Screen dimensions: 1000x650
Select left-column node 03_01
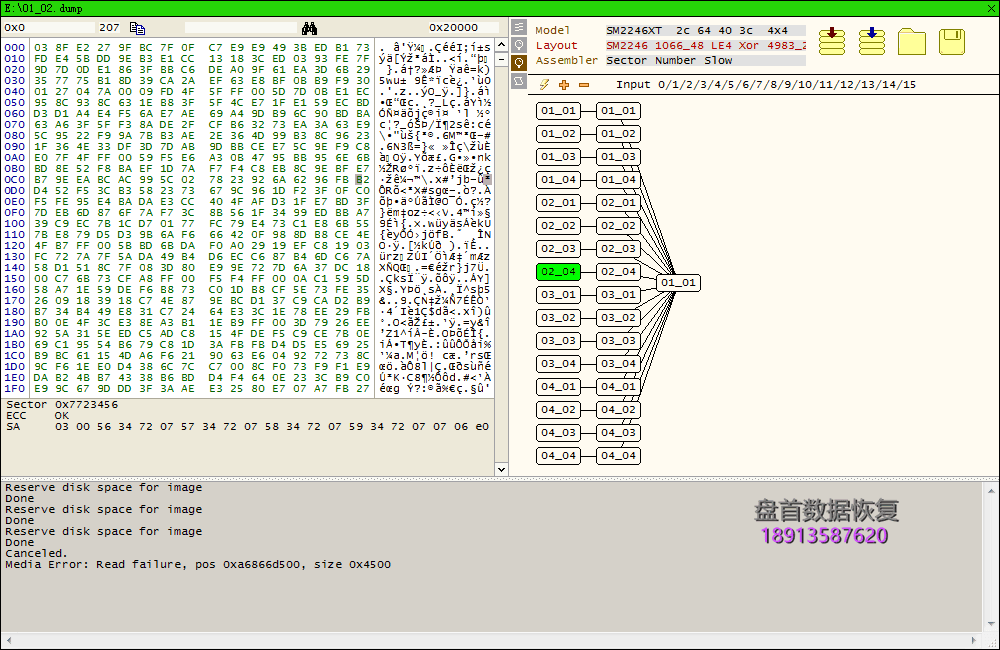tap(558, 295)
